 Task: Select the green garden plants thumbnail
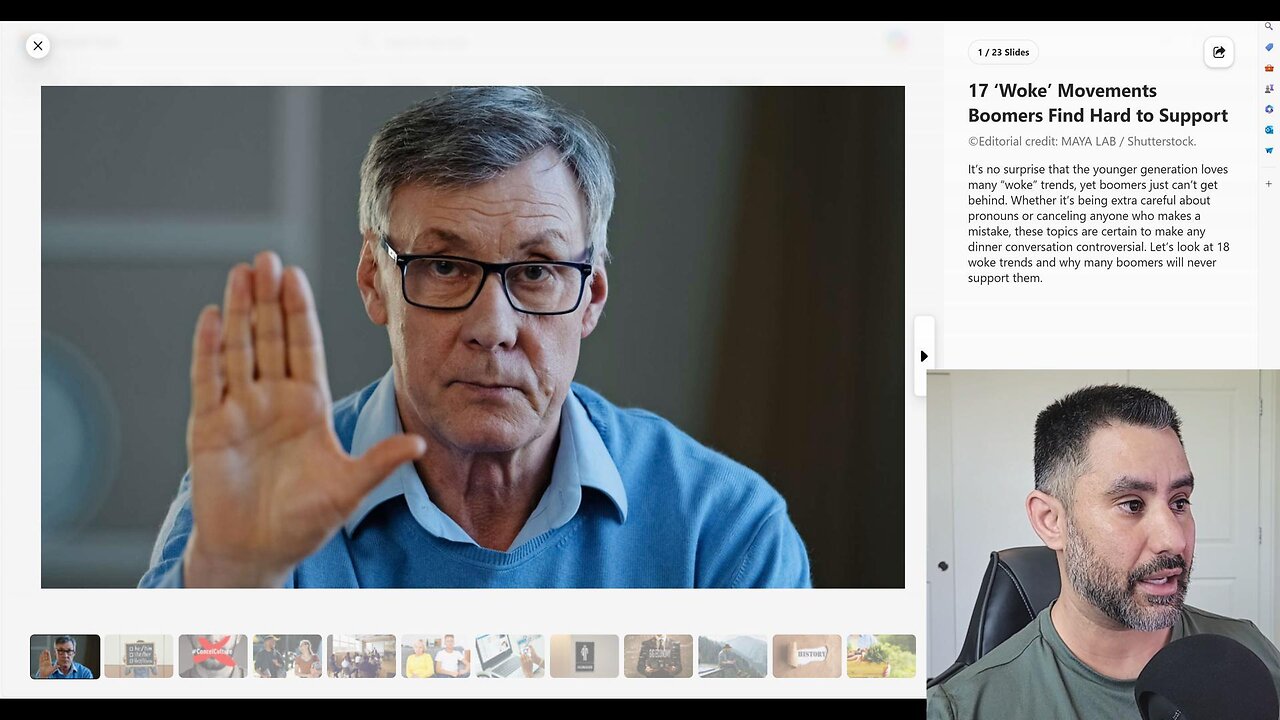tap(881, 657)
